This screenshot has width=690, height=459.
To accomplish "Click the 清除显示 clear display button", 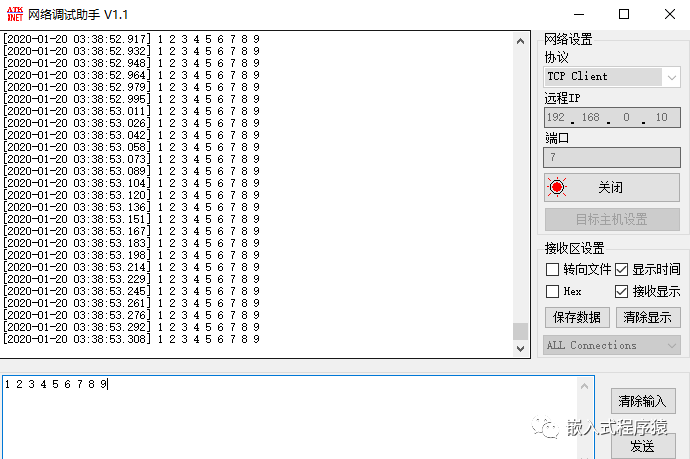I will [648, 317].
